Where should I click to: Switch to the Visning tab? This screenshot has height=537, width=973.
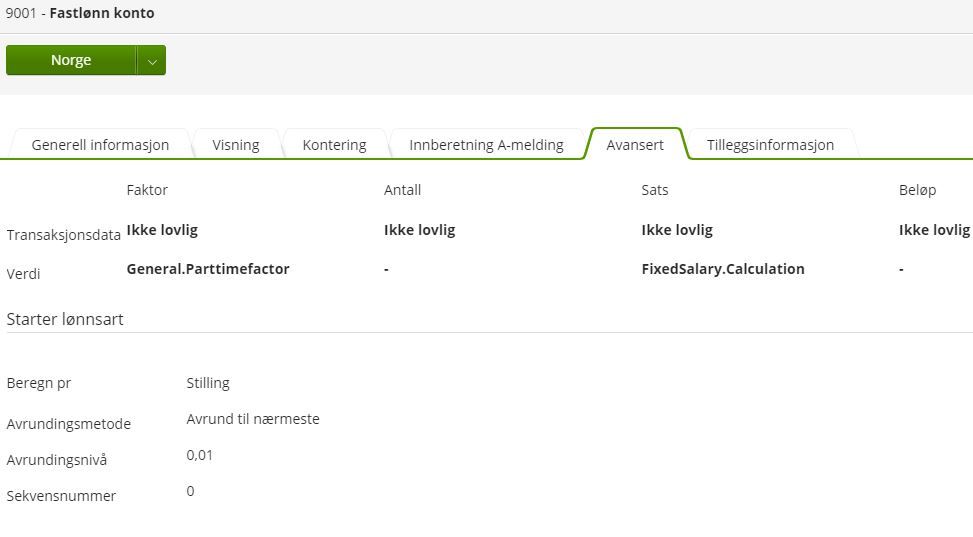(236, 145)
